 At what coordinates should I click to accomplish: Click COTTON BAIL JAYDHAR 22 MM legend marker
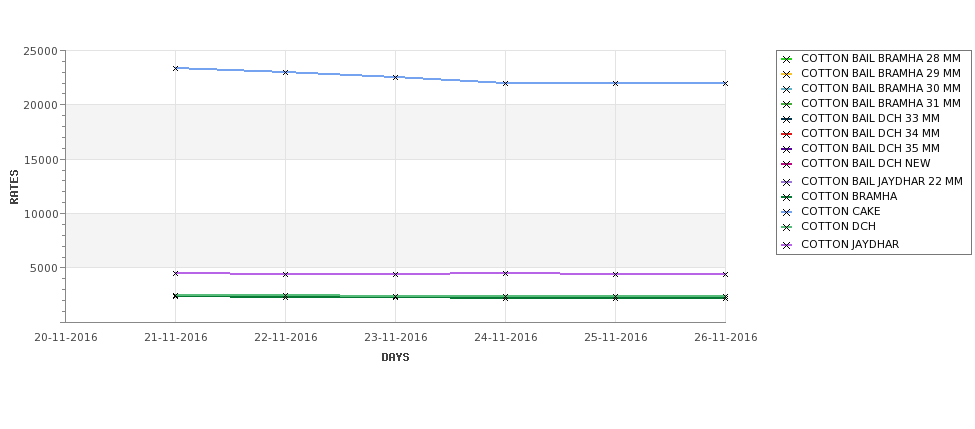pos(787,182)
